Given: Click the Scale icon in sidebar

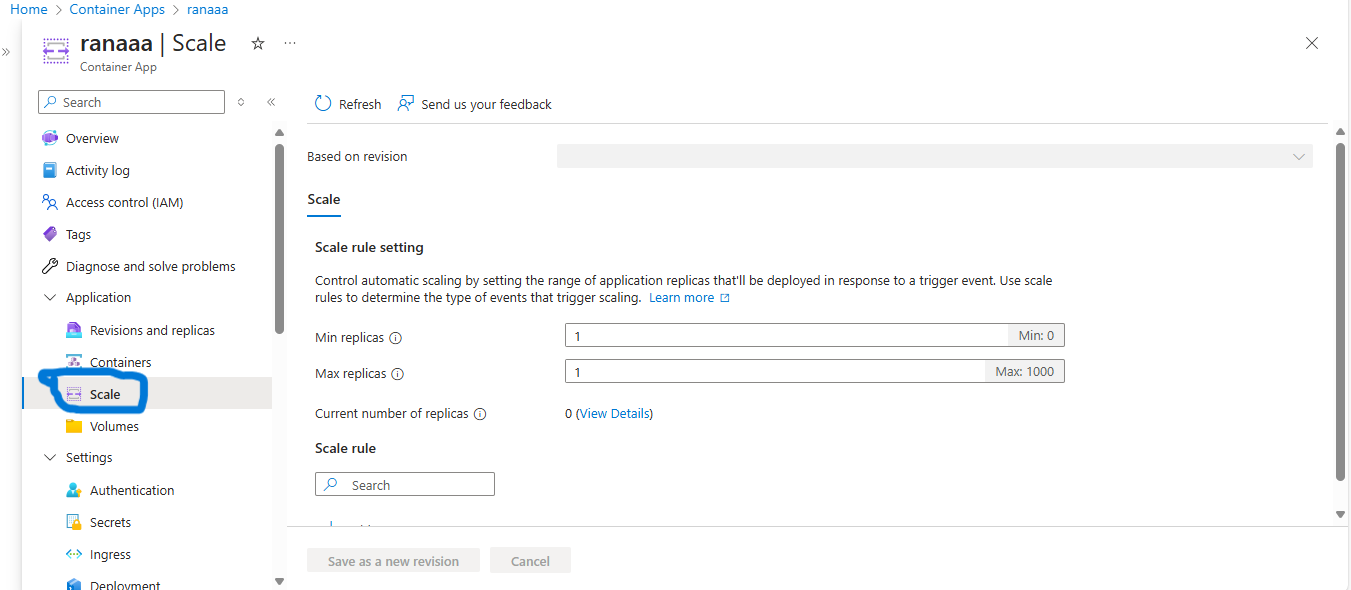Looking at the screenshot, I should tap(74, 394).
